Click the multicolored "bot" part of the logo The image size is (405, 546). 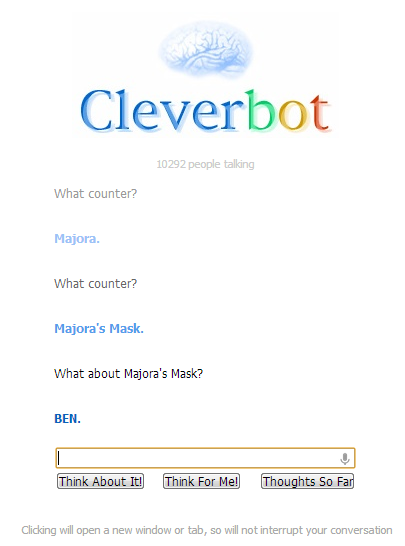(x=287, y=110)
